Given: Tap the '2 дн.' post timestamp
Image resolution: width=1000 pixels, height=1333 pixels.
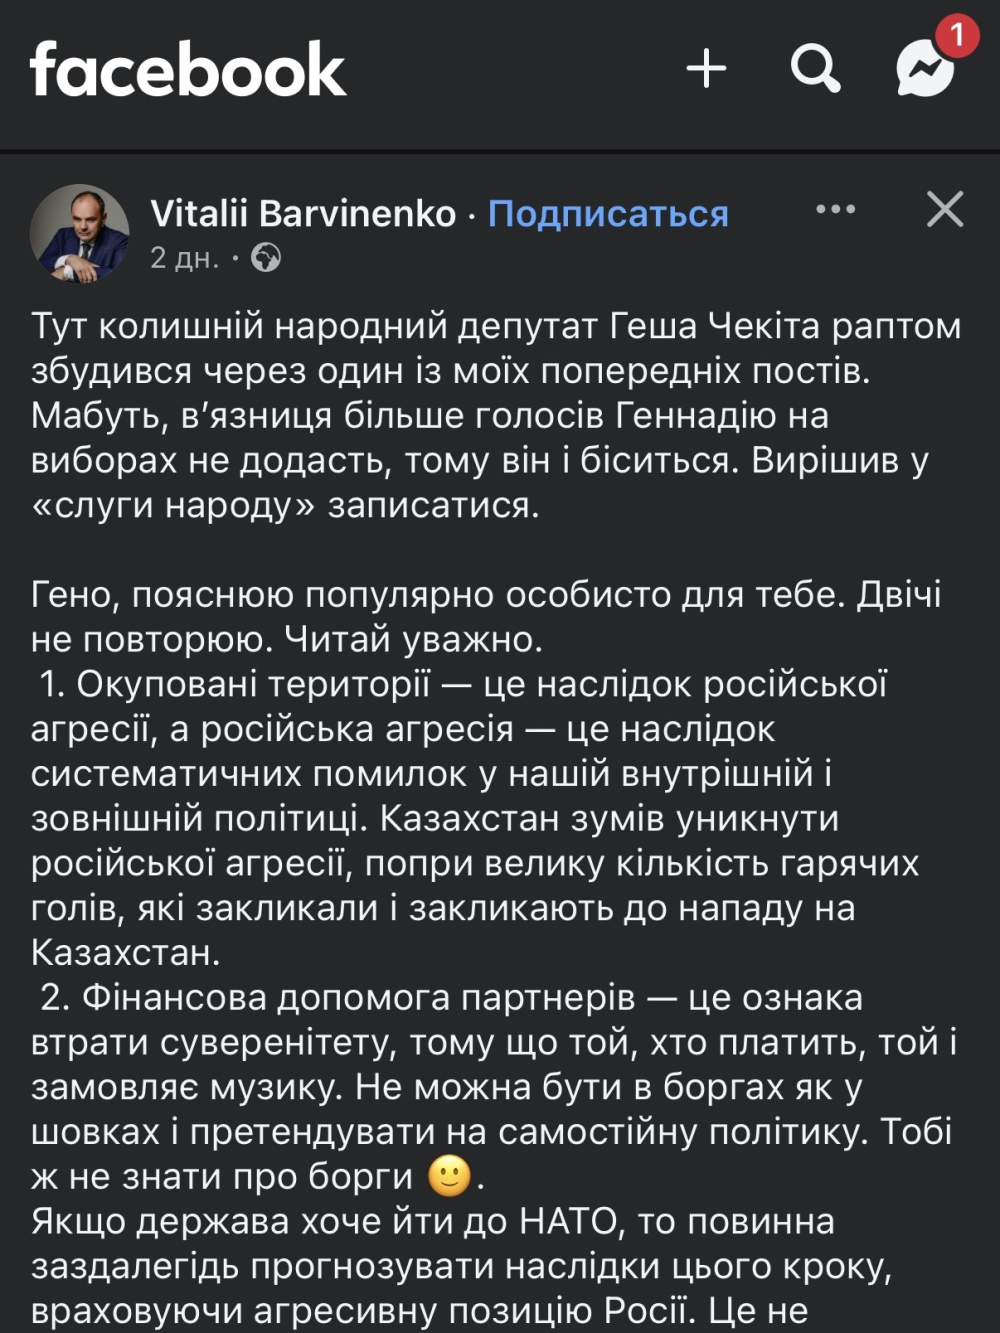Looking at the screenshot, I should pos(184,258).
